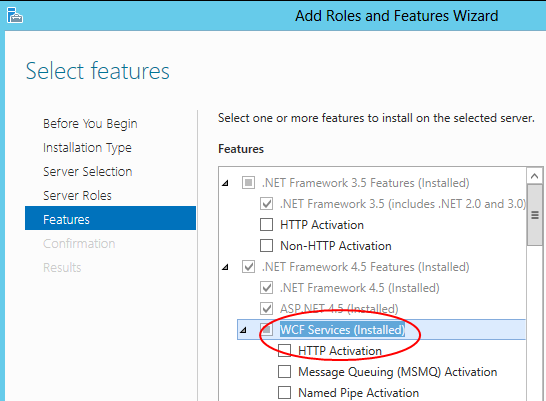
Task: Click the .NET Framework 3.5 Features tri-state checkbox
Action: (248, 182)
